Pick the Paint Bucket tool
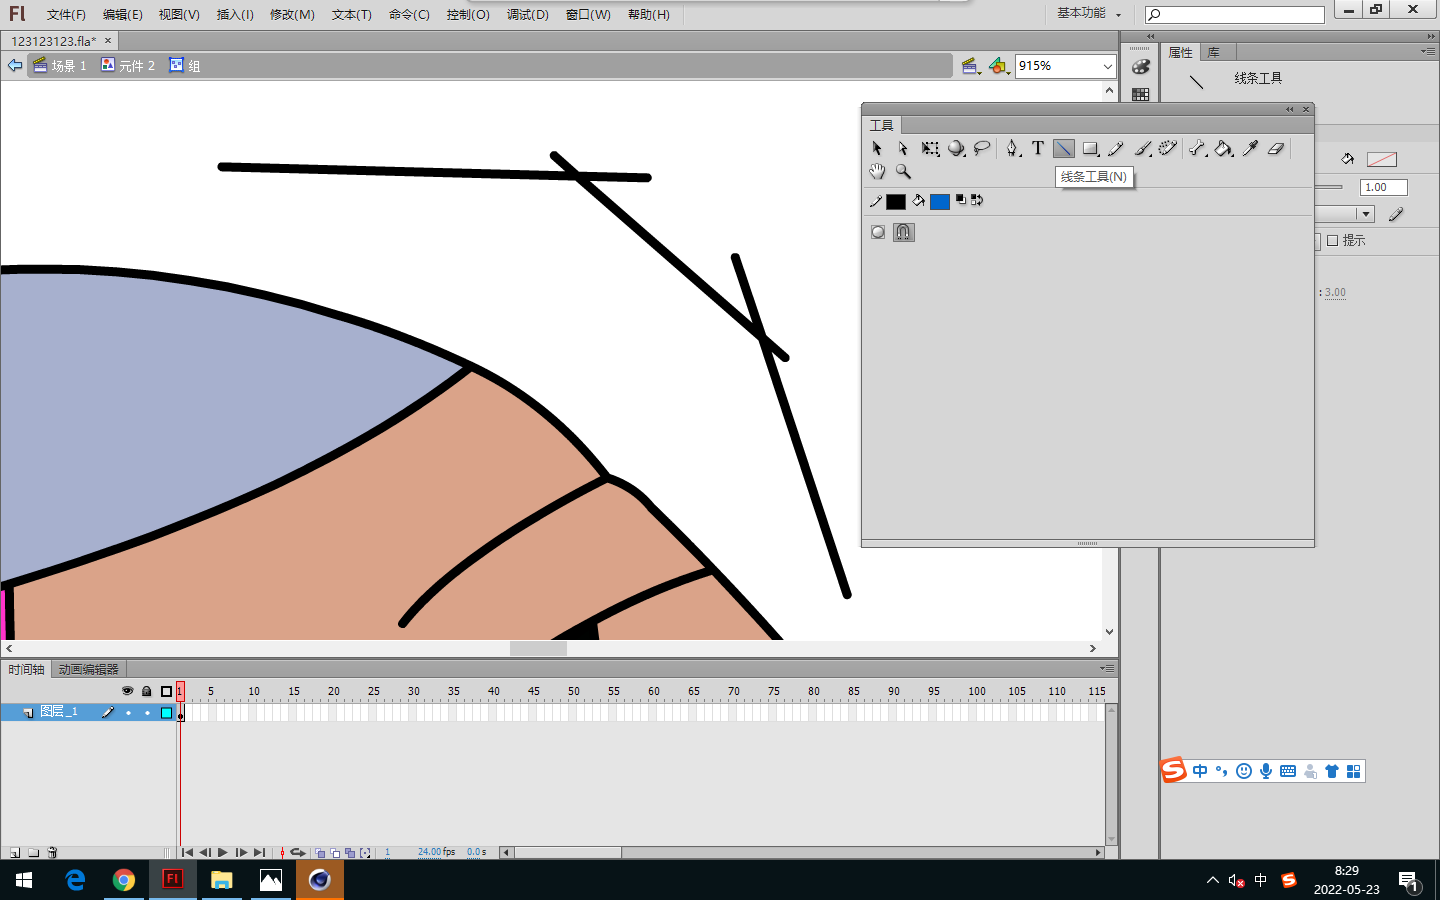 point(1223,149)
